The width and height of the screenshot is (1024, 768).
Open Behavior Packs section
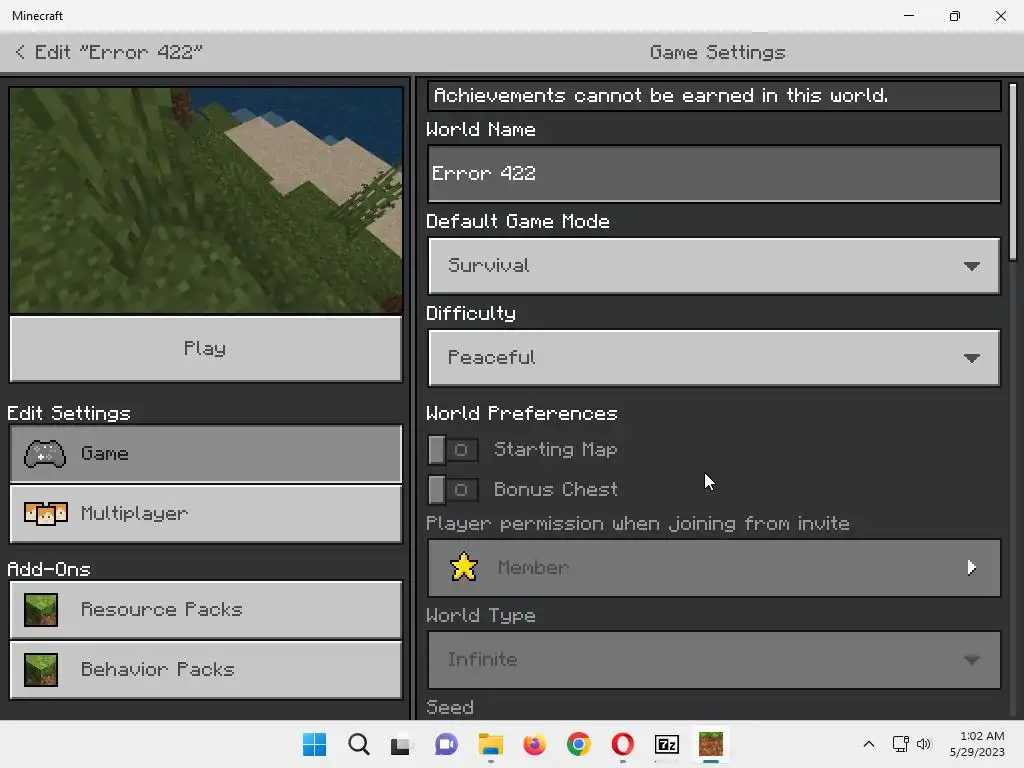[206, 670]
